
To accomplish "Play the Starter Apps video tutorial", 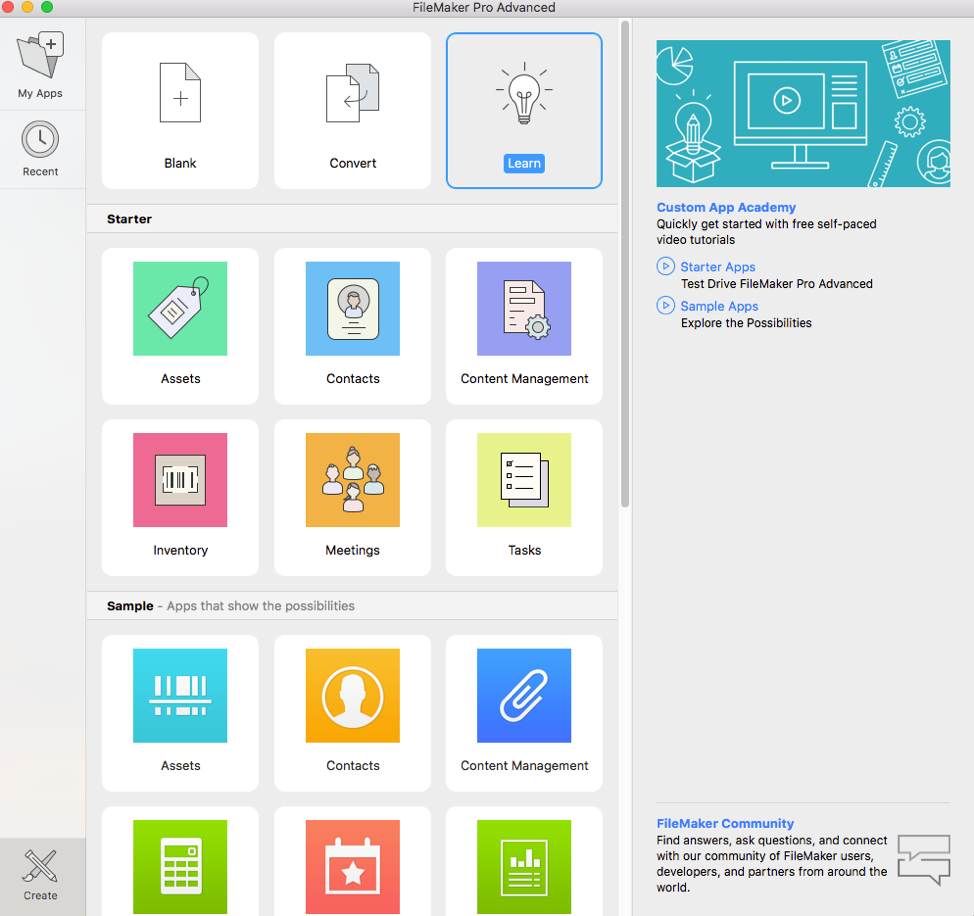I will click(x=717, y=267).
